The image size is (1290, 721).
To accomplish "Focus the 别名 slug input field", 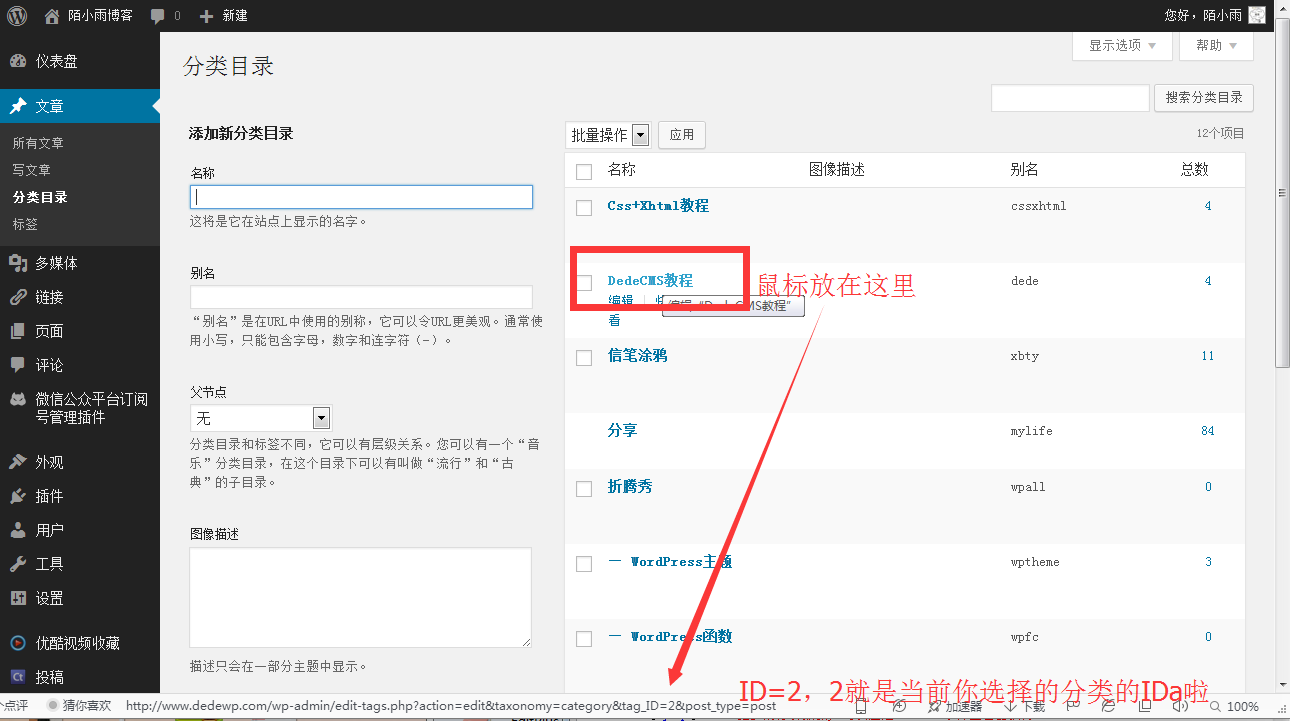I will 361,297.
